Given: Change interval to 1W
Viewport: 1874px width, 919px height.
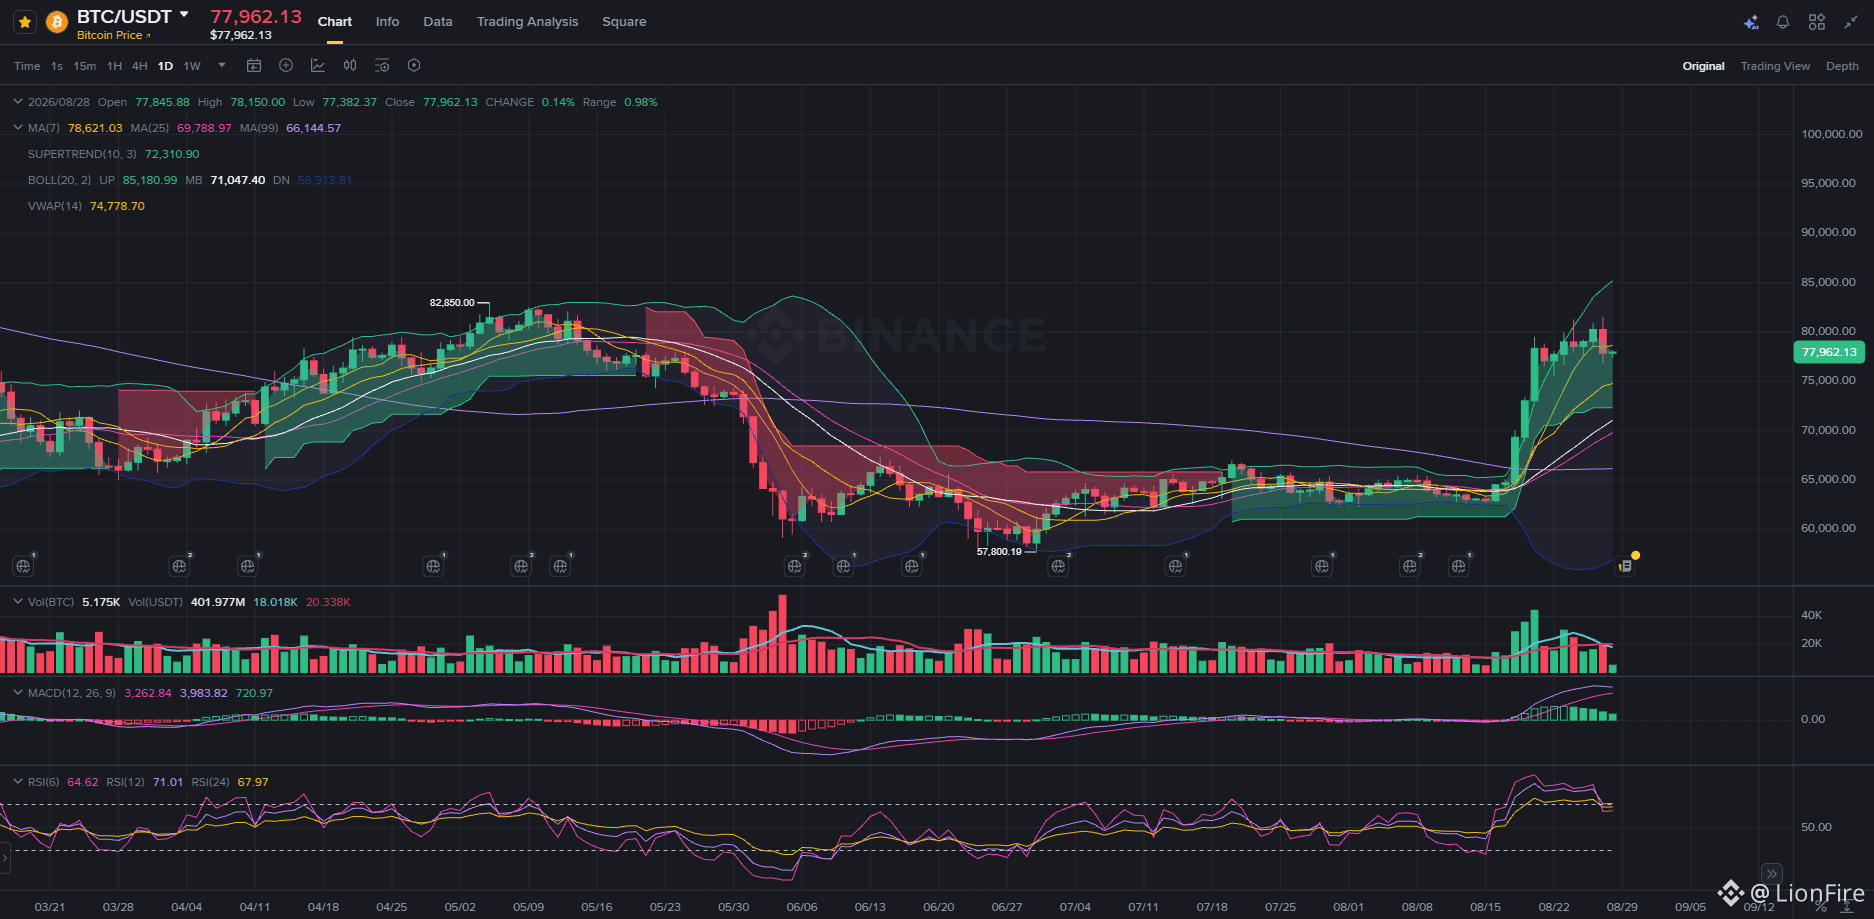Looking at the screenshot, I should [192, 66].
